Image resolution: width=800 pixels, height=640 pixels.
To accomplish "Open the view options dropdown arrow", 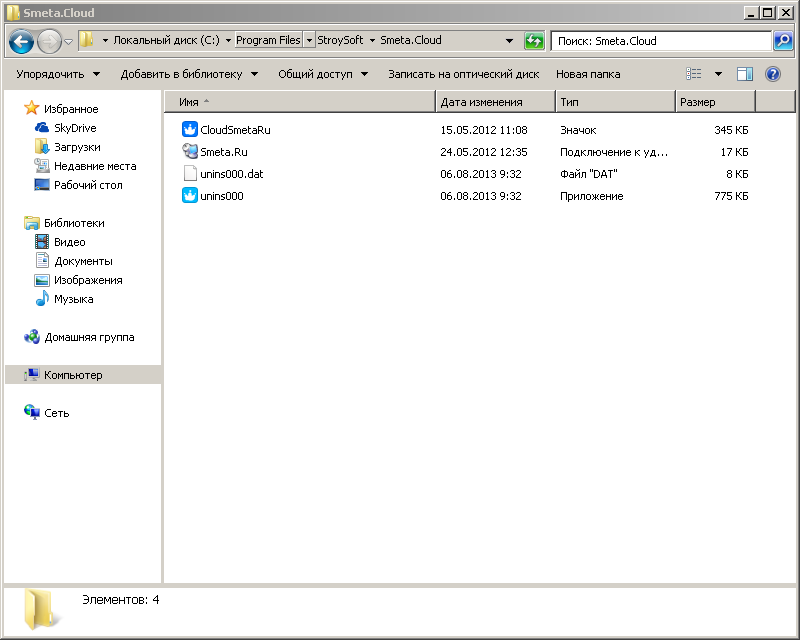I will pyautogui.click(x=718, y=75).
